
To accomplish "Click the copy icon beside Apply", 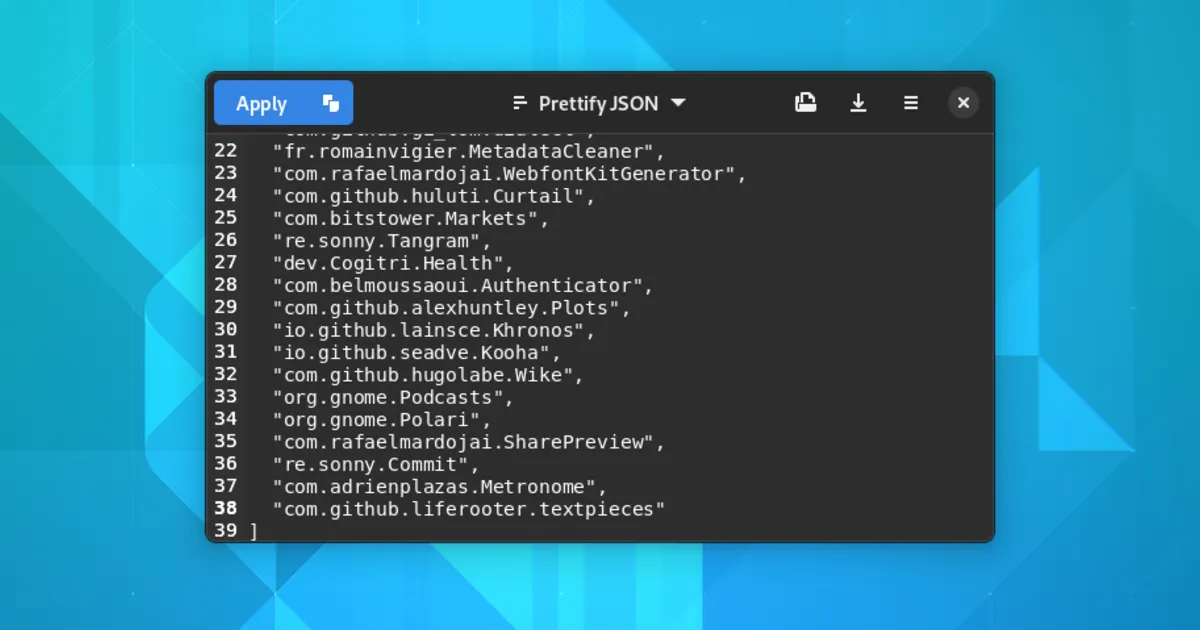I will tap(331, 103).
